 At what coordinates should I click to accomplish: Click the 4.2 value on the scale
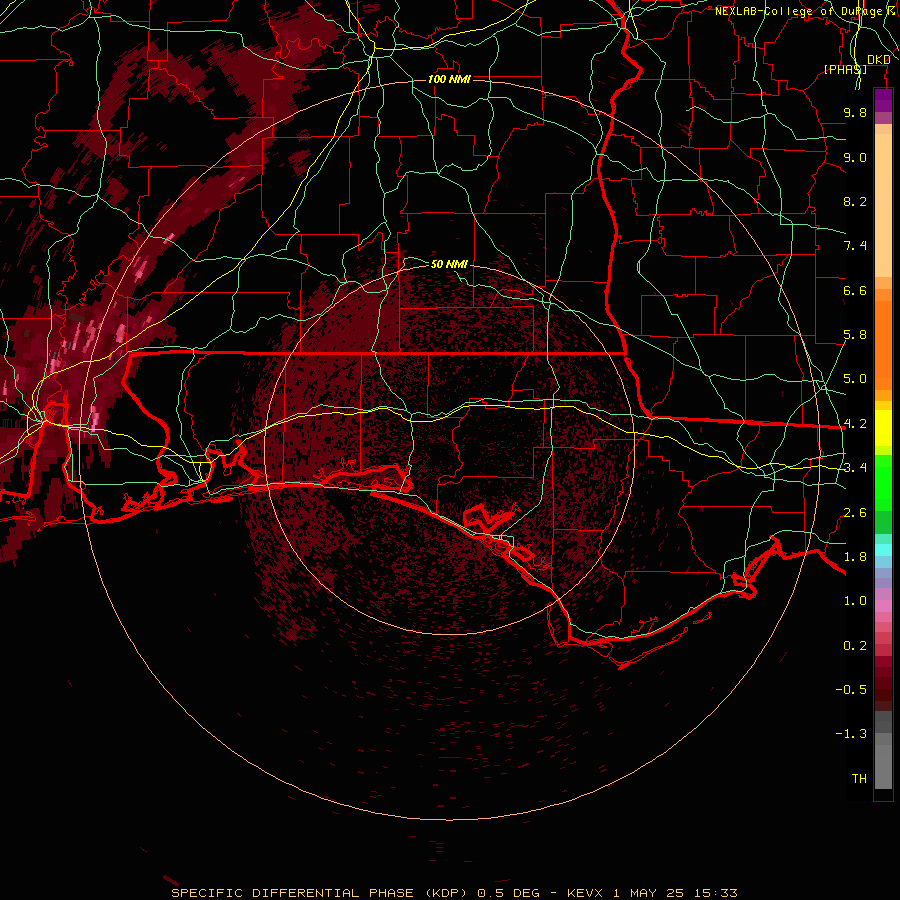click(855, 424)
